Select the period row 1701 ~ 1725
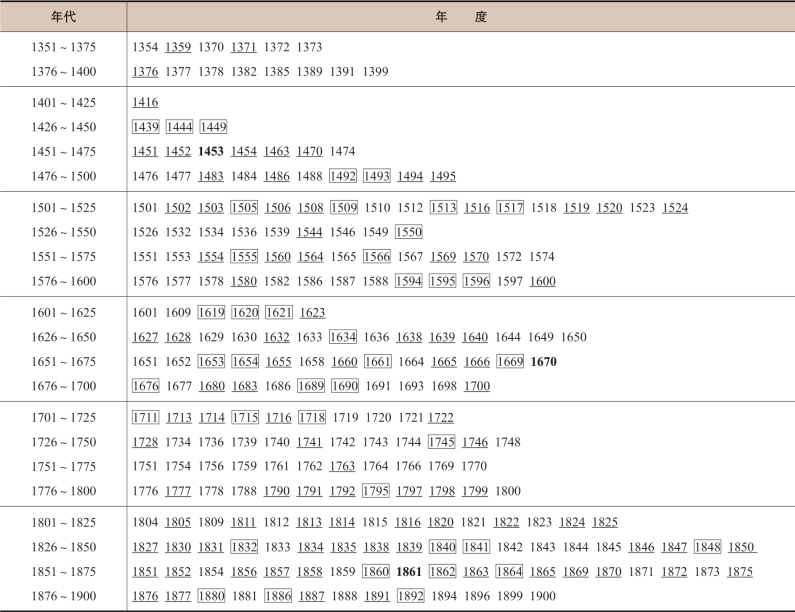The height and width of the screenshot is (612, 795). [63, 418]
